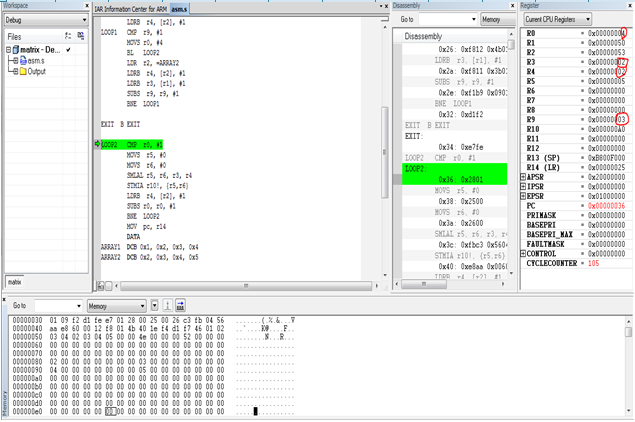Close the Disassembly panel
Image resolution: width=635 pixels, height=422 pixels.
(x=512, y=6)
